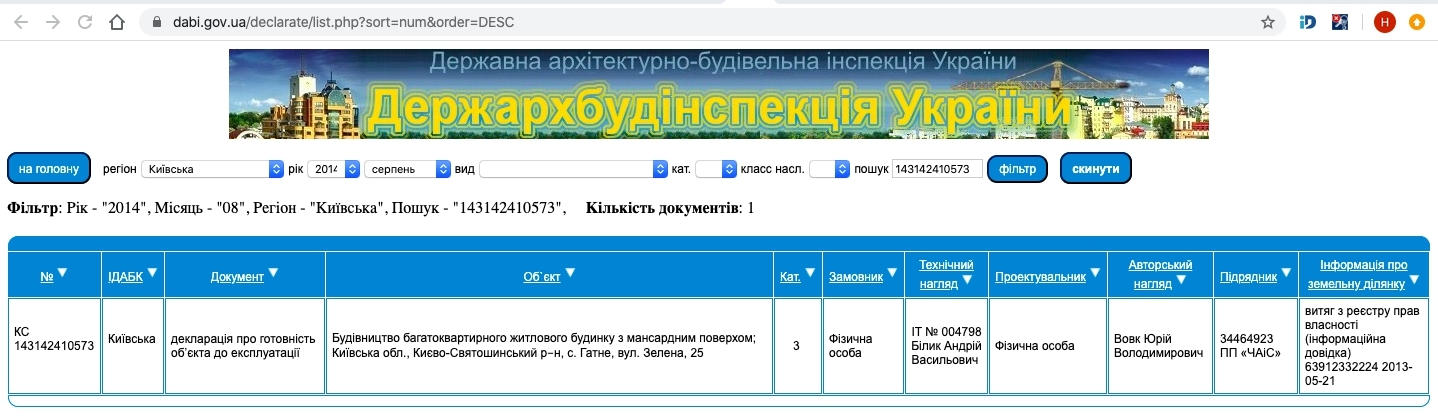Sort by Замовник column arrow

(x=892, y=273)
